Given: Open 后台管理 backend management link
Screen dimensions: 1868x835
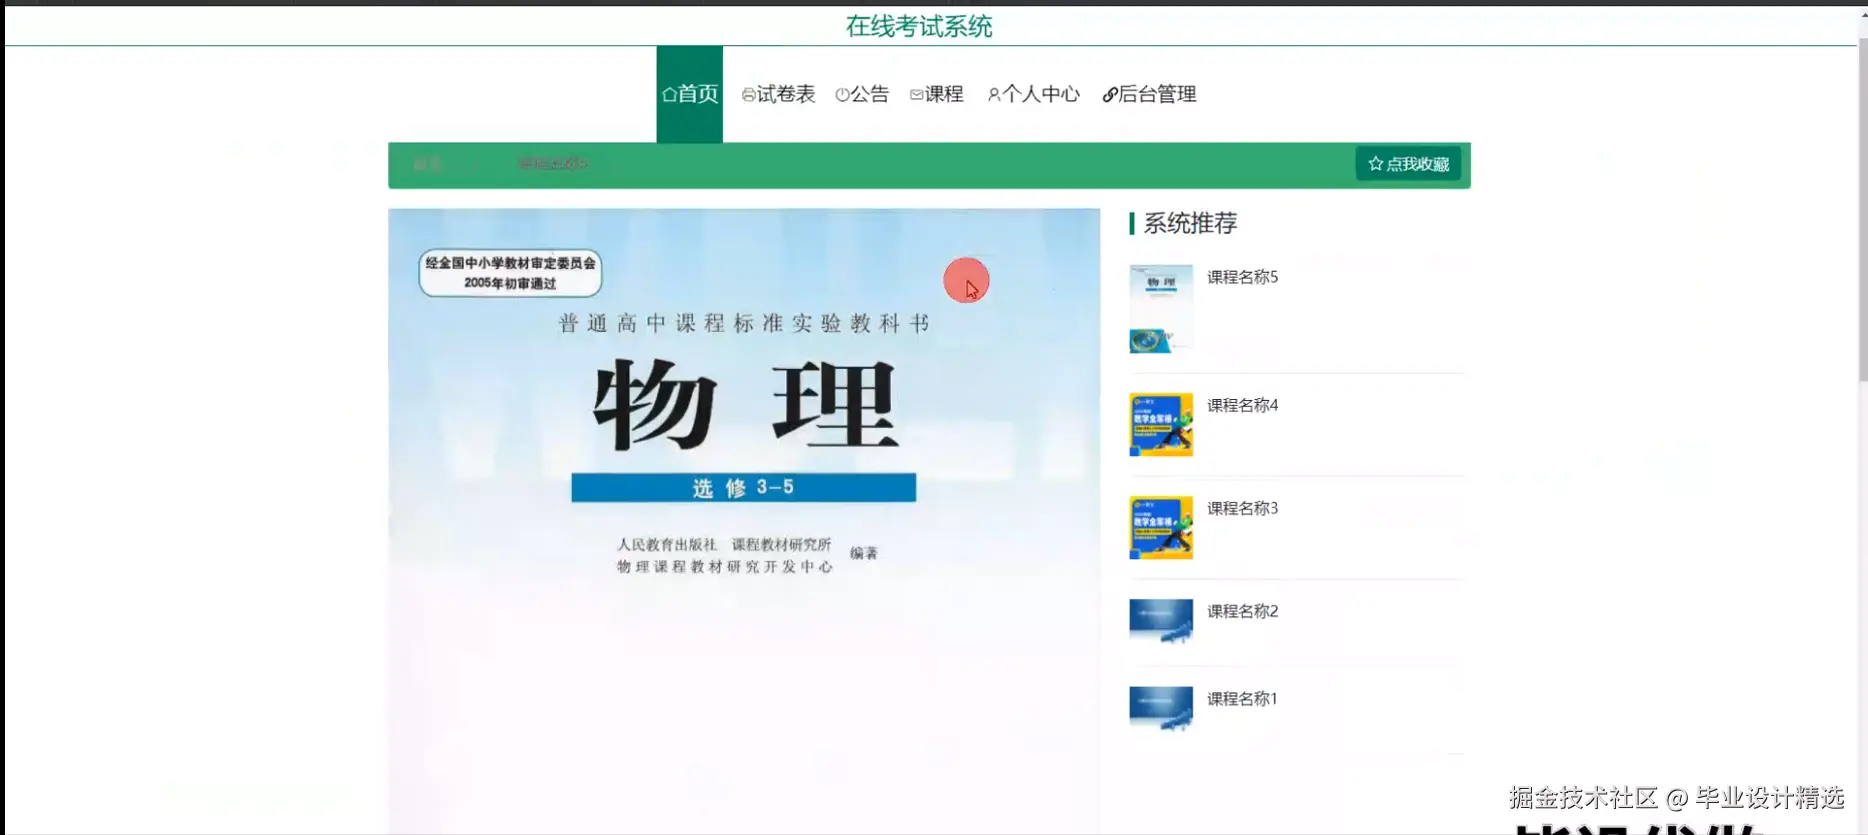Looking at the screenshot, I should click(1149, 94).
